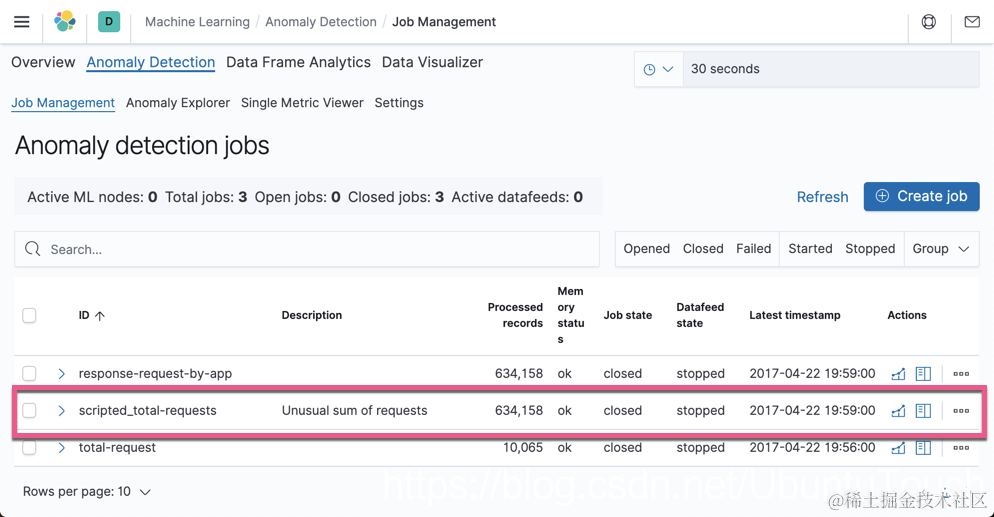Image resolution: width=994 pixels, height=517 pixels.
Task: Toggle the select all jobs checkbox
Action: click(x=30, y=316)
